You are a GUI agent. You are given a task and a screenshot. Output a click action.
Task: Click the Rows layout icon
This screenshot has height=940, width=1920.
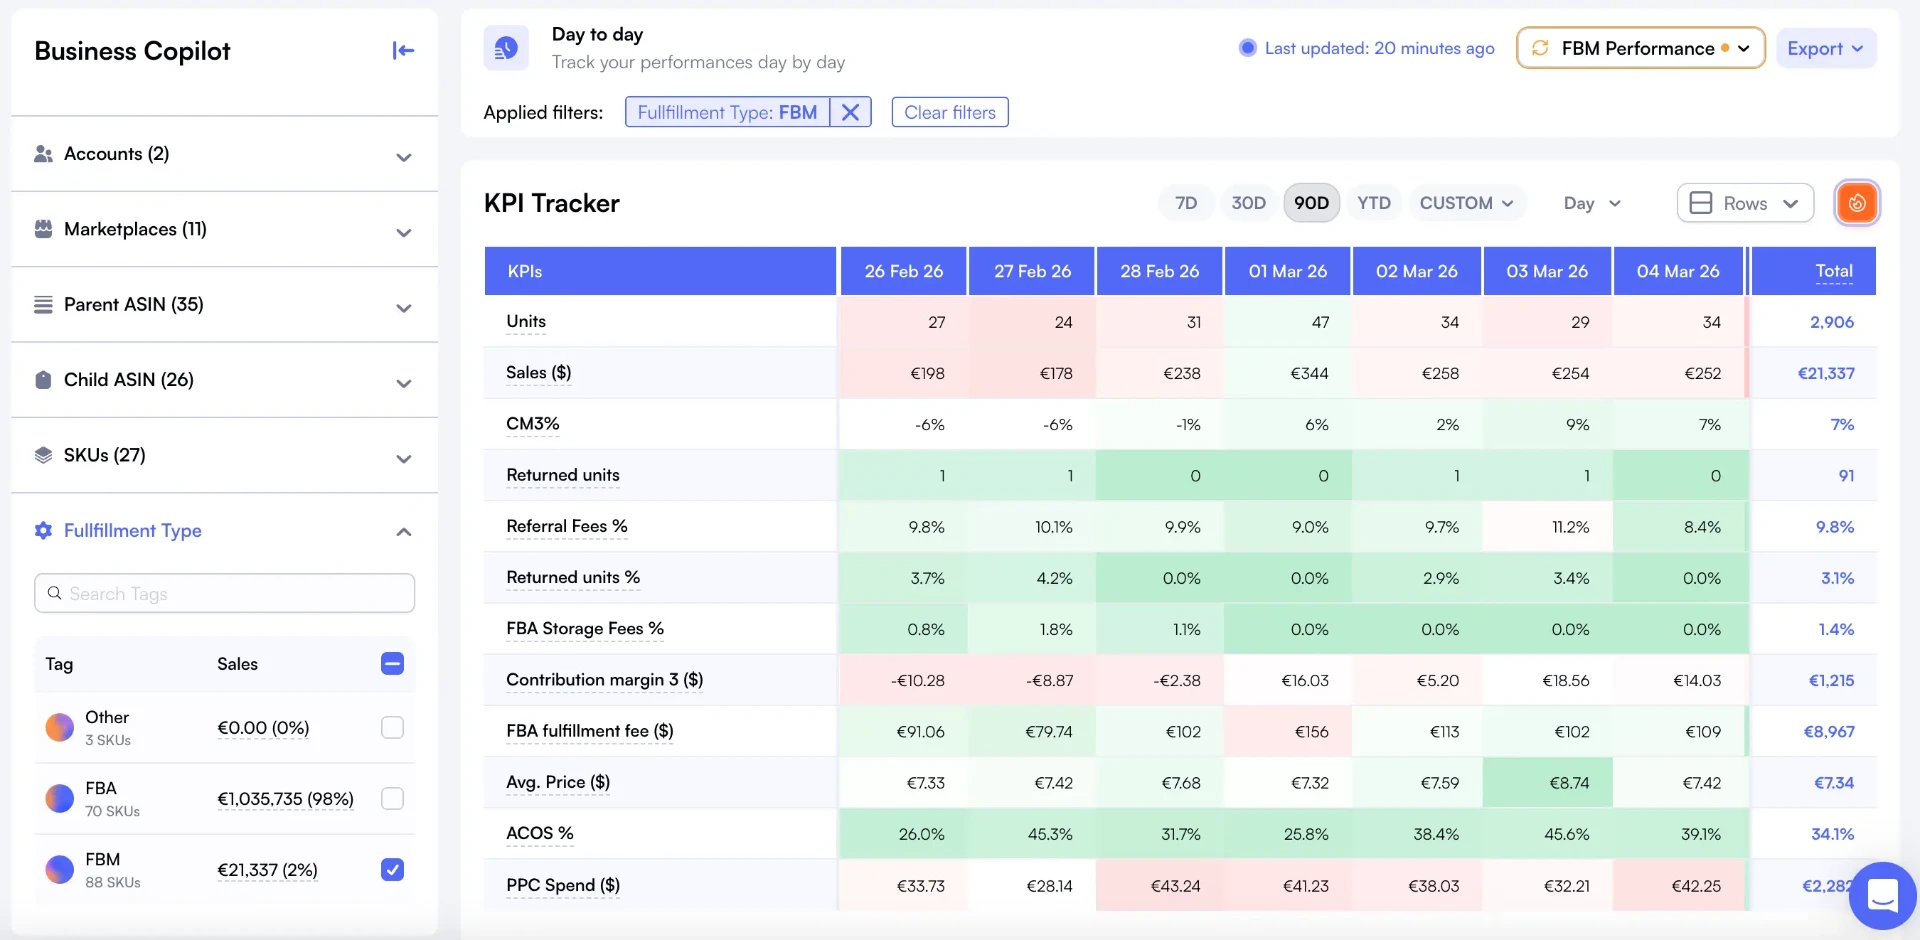pos(1700,203)
